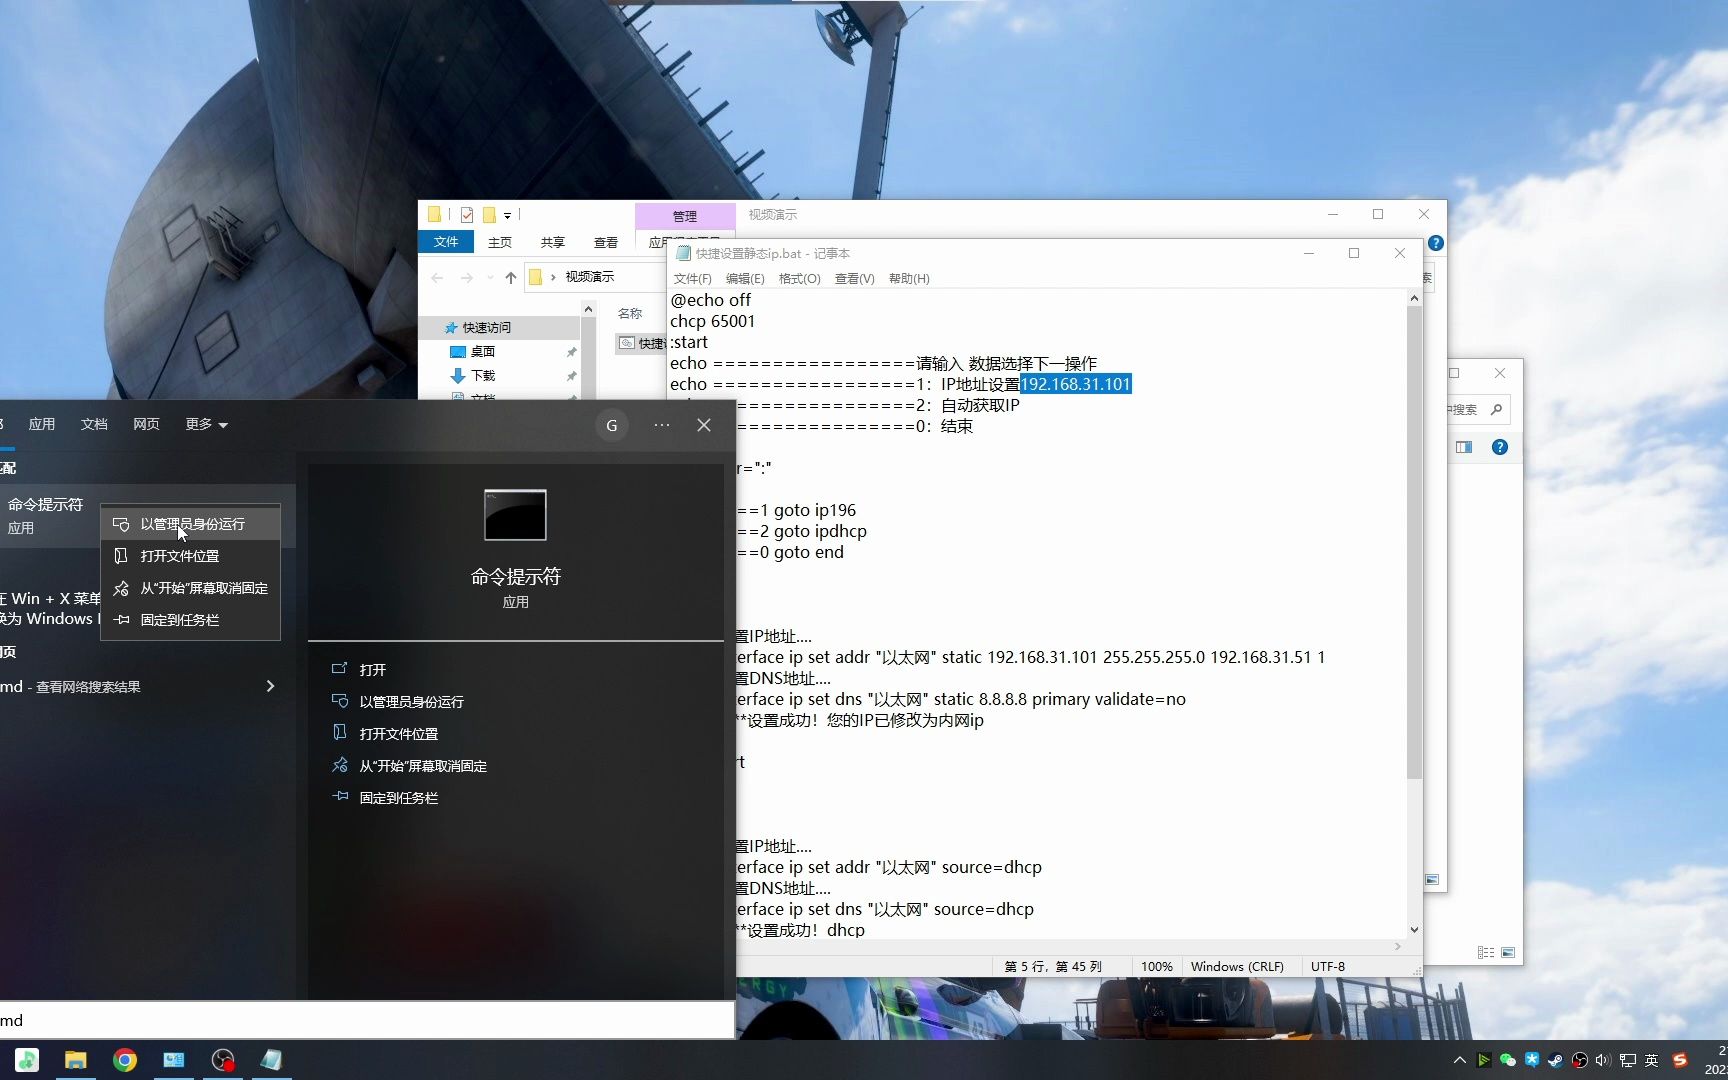Select 以管理员身份运行 in the context menu
Image resolution: width=1728 pixels, height=1080 pixels.
[x=190, y=524]
